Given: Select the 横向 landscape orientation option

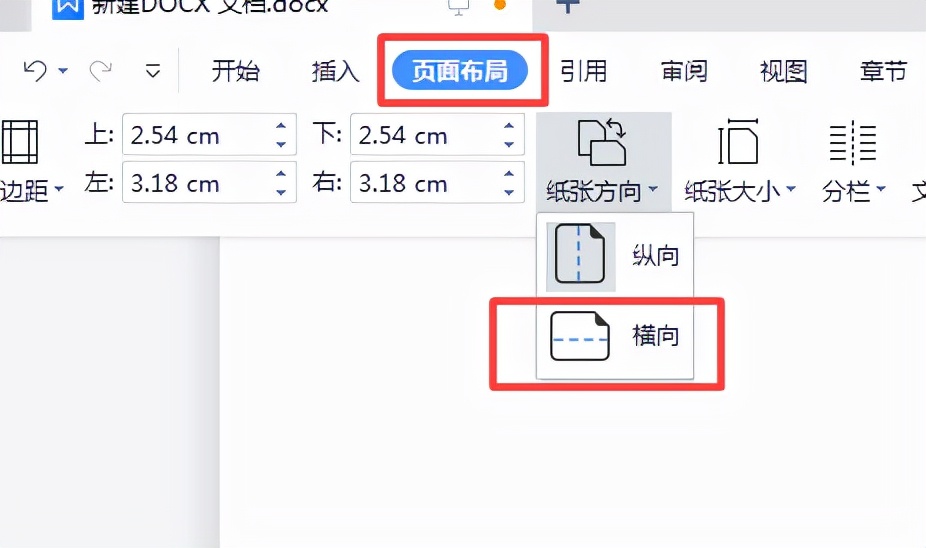Looking at the screenshot, I should [x=615, y=336].
